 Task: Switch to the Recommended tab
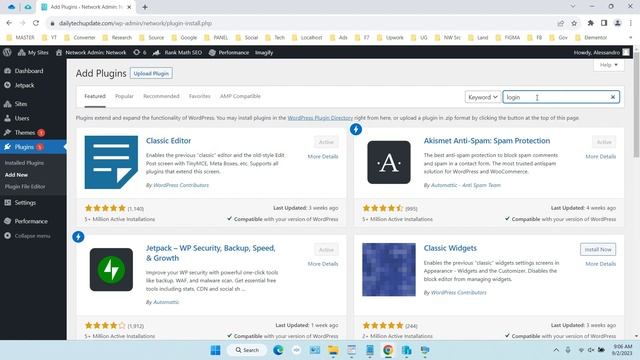161,96
